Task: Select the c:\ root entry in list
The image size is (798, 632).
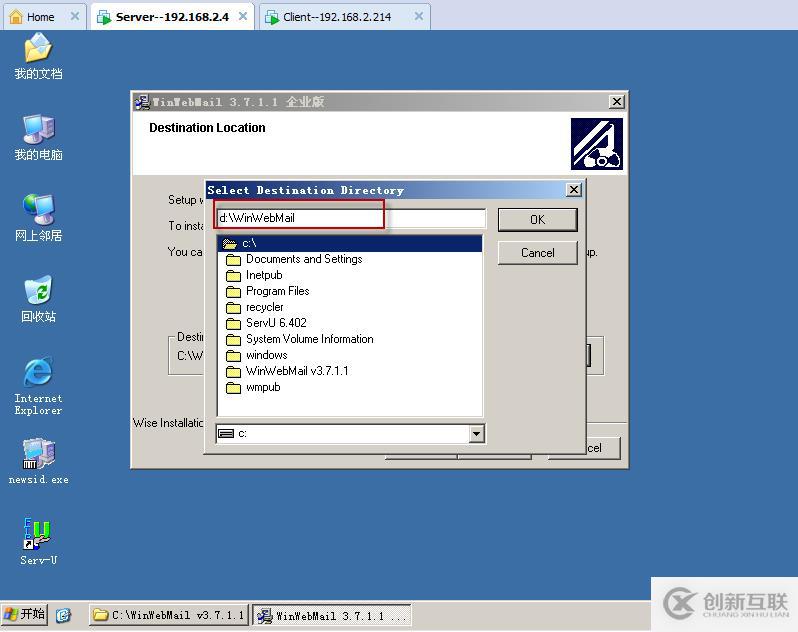Action: (350, 244)
